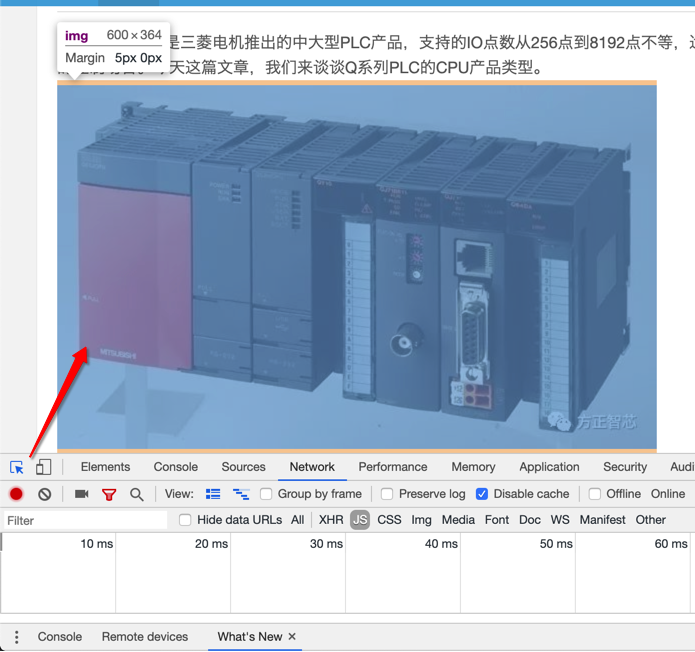Image resolution: width=695 pixels, height=652 pixels.
Task: Filter requests by XHR
Action: 331,520
